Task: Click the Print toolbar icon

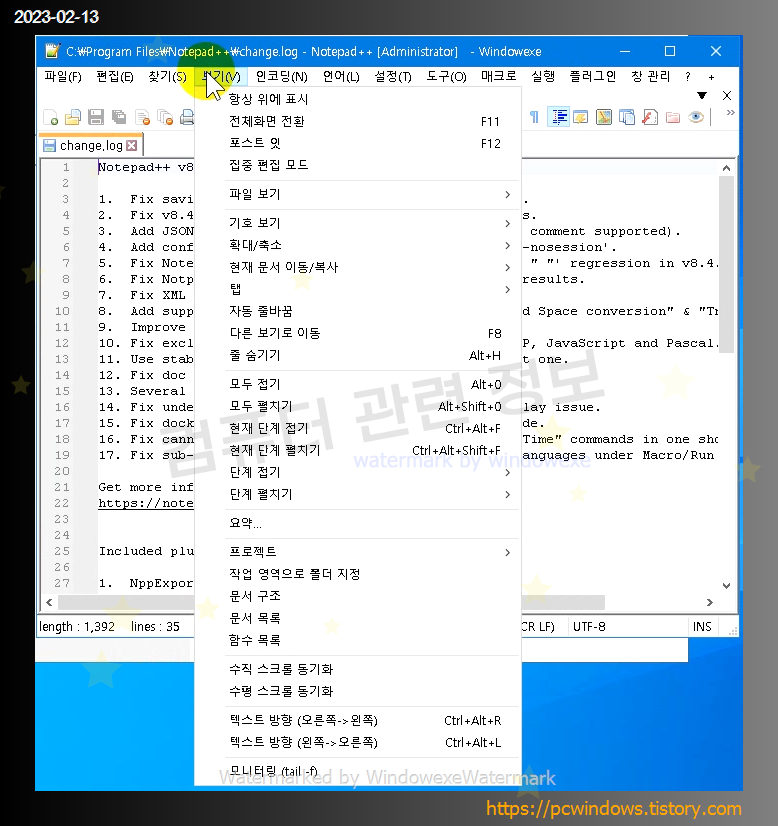Action: (187, 117)
